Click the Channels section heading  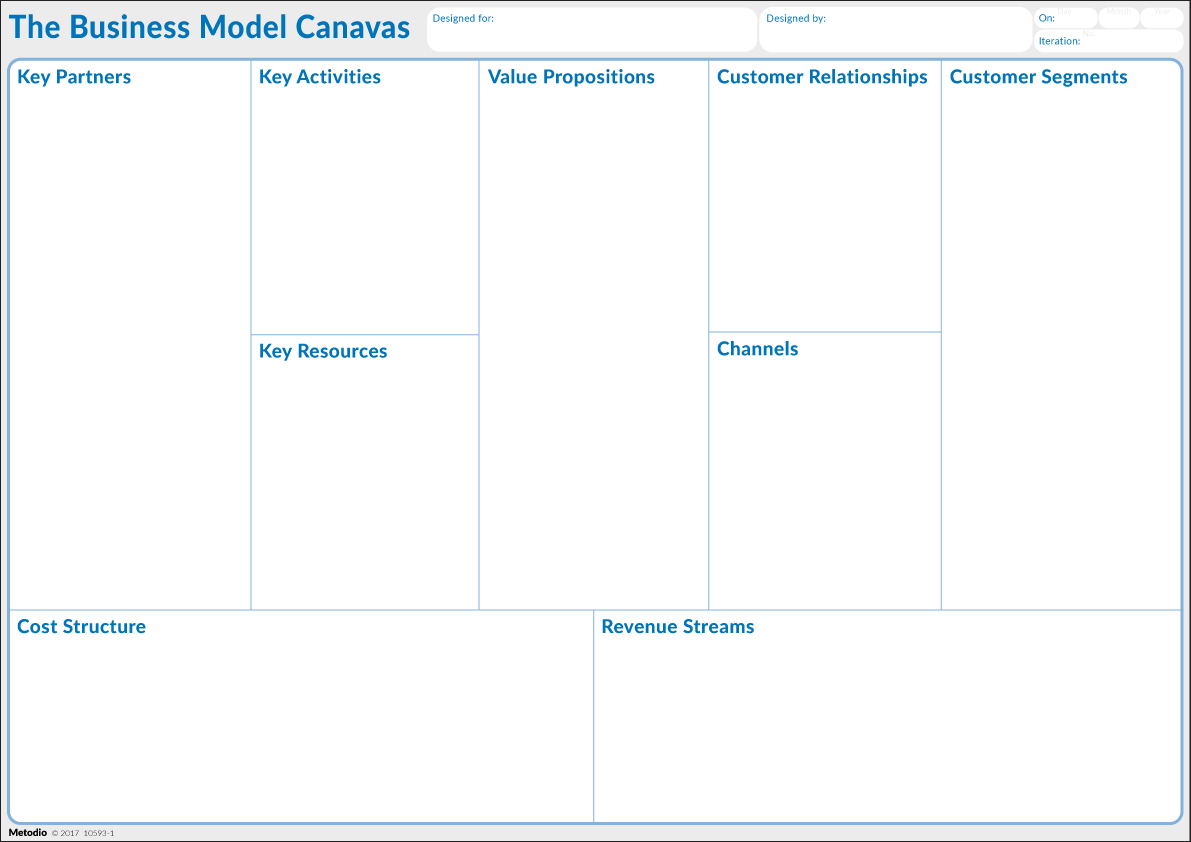click(757, 348)
